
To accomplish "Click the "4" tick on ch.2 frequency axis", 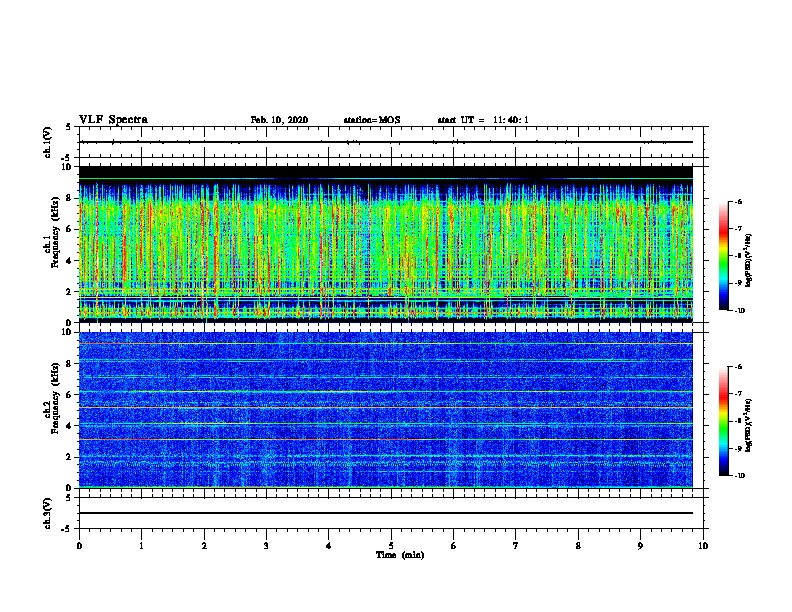I will [69, 426].
